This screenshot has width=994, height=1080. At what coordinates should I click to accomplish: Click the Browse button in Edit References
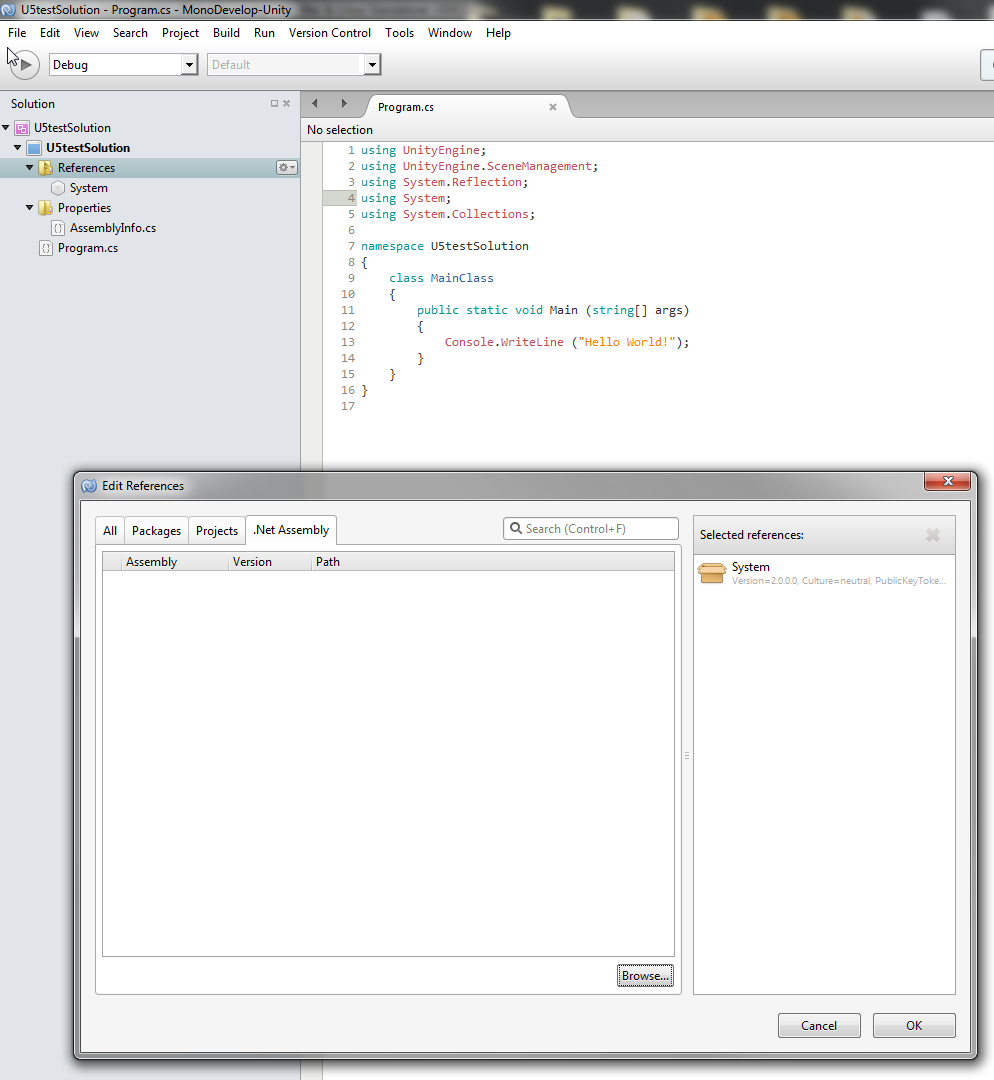point(644,975)
